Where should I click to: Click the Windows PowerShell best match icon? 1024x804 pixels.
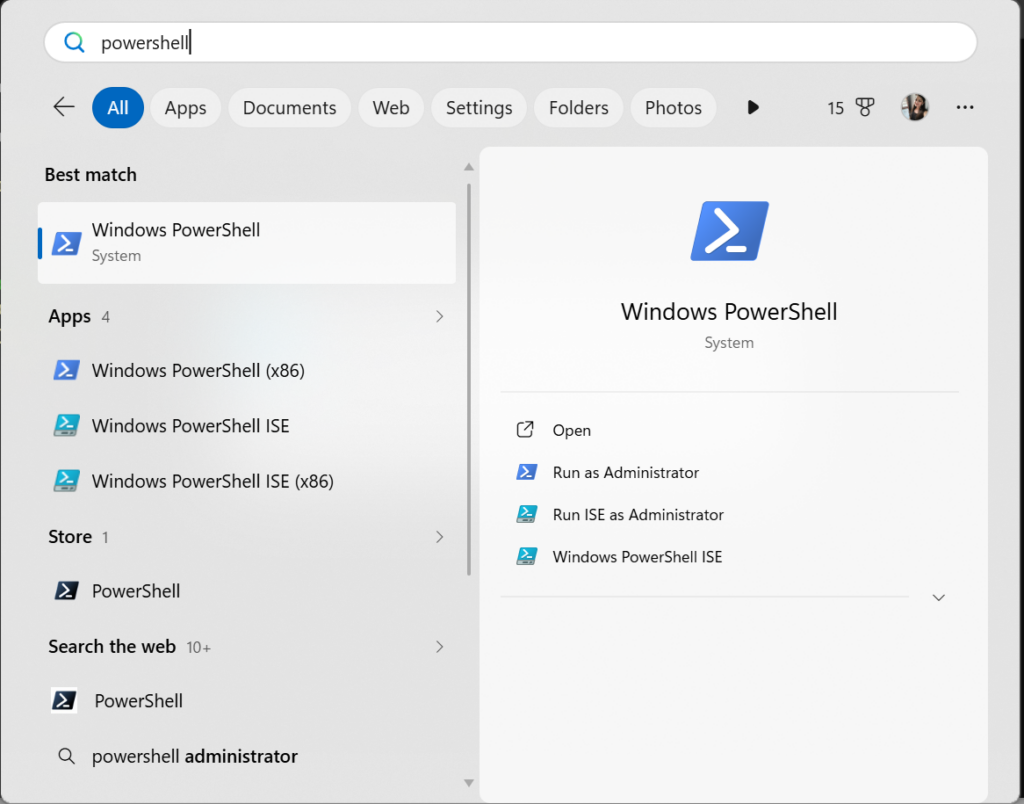pos(67,242)
